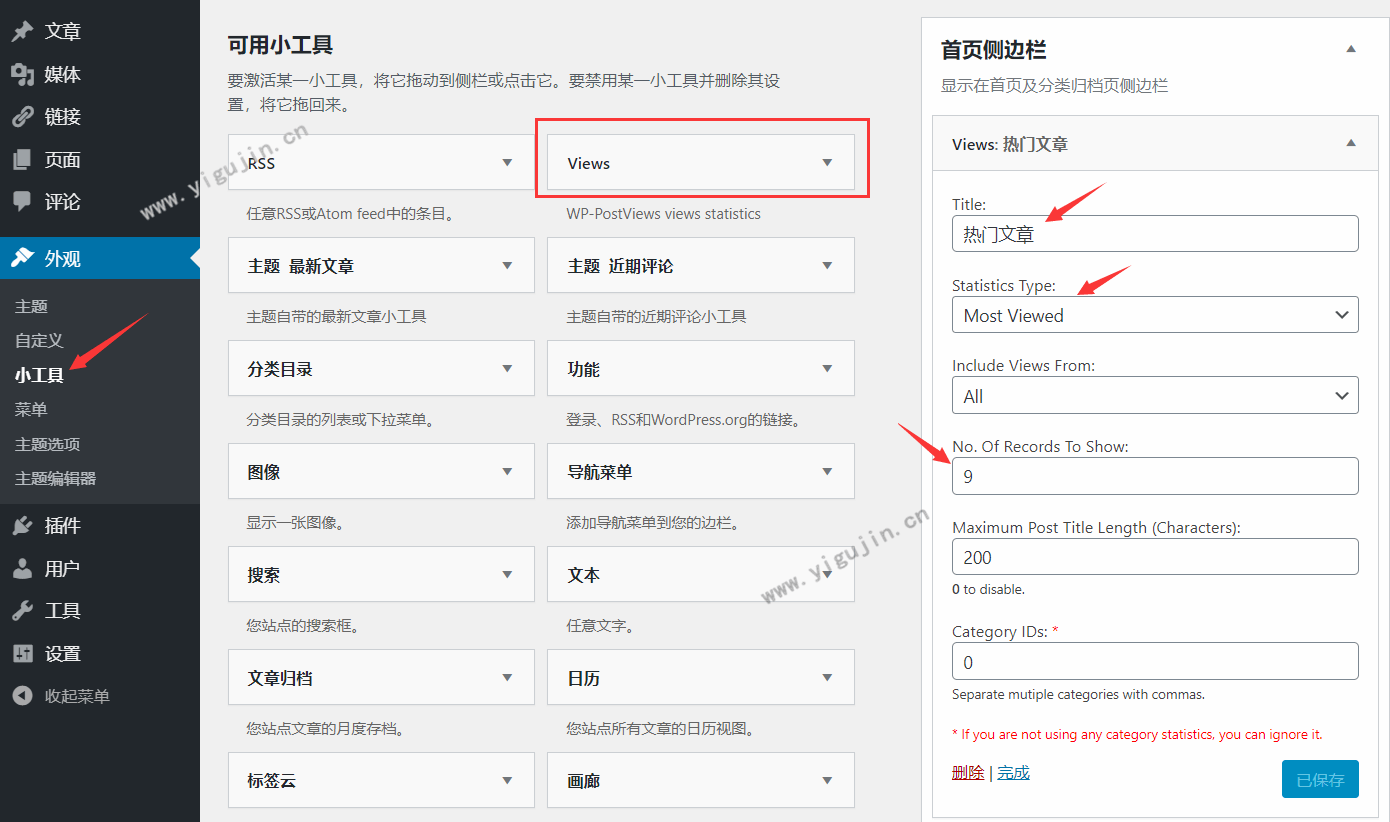Click the plug icon beside 插件

tap(22, 526)
